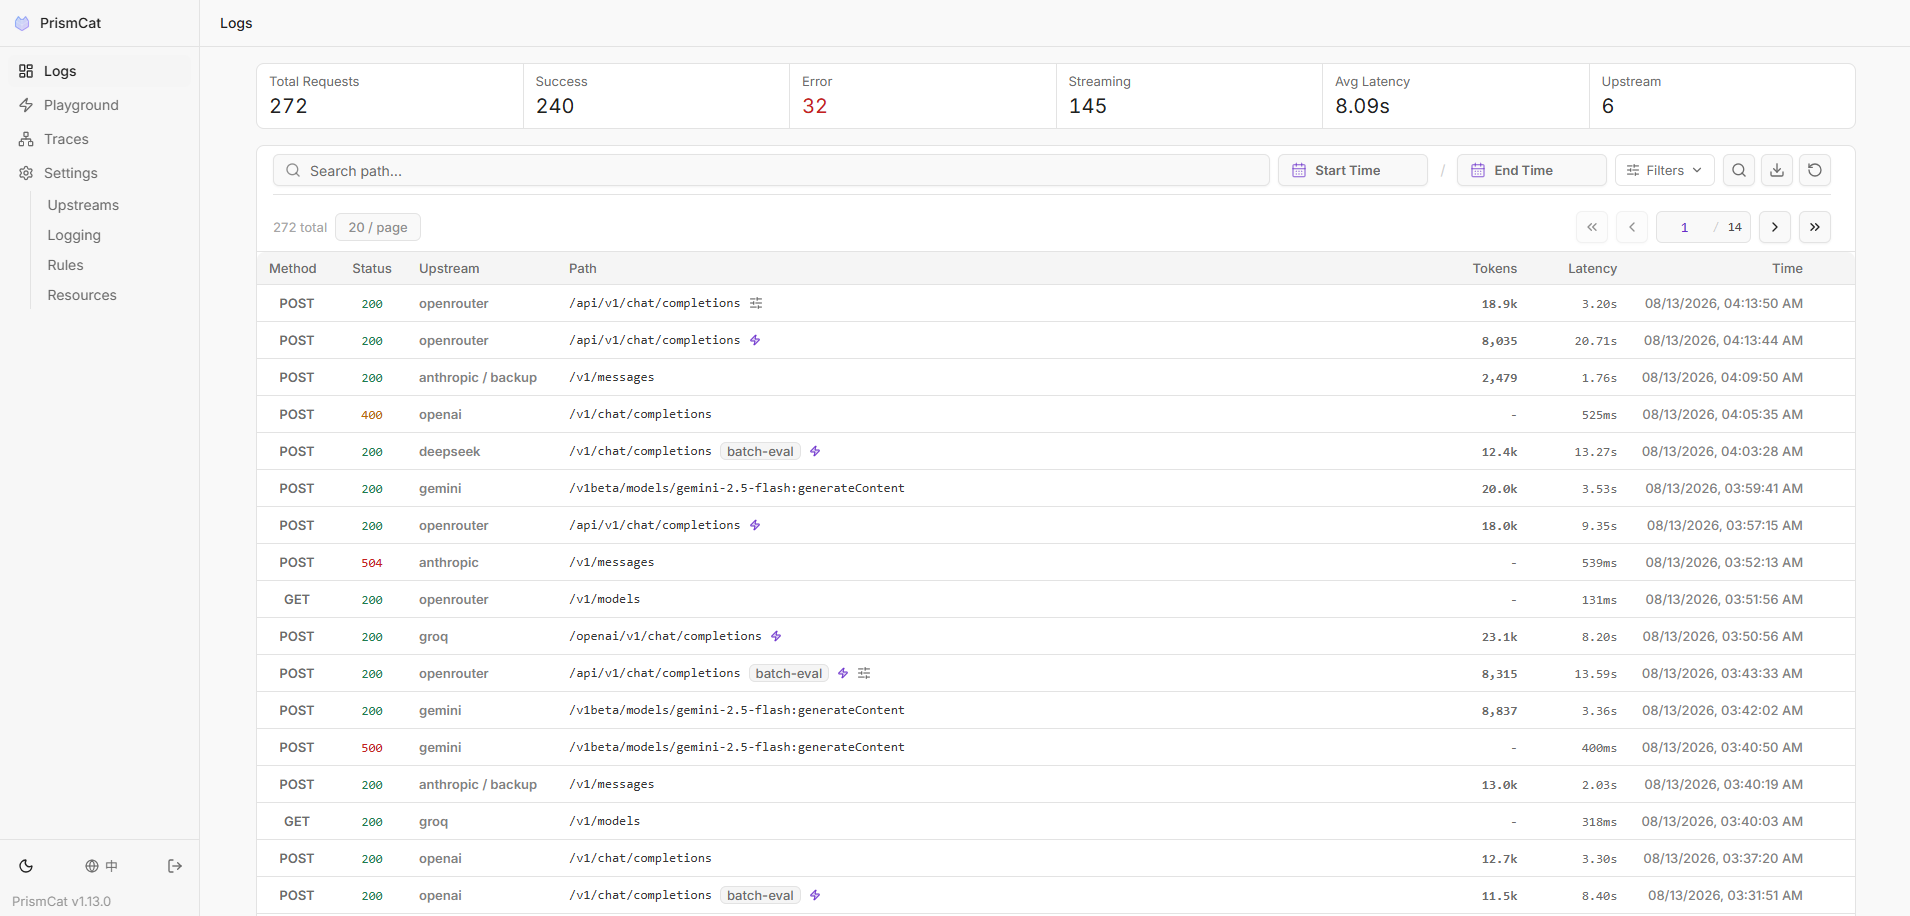Click the 400 status in the openai row

point(372,415)
